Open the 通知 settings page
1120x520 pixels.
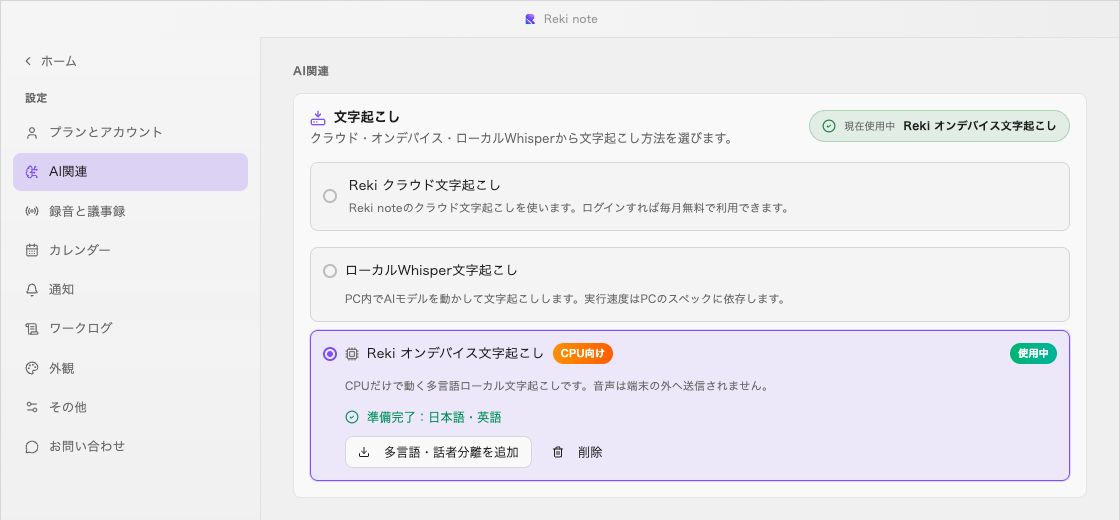click(130, 290)
